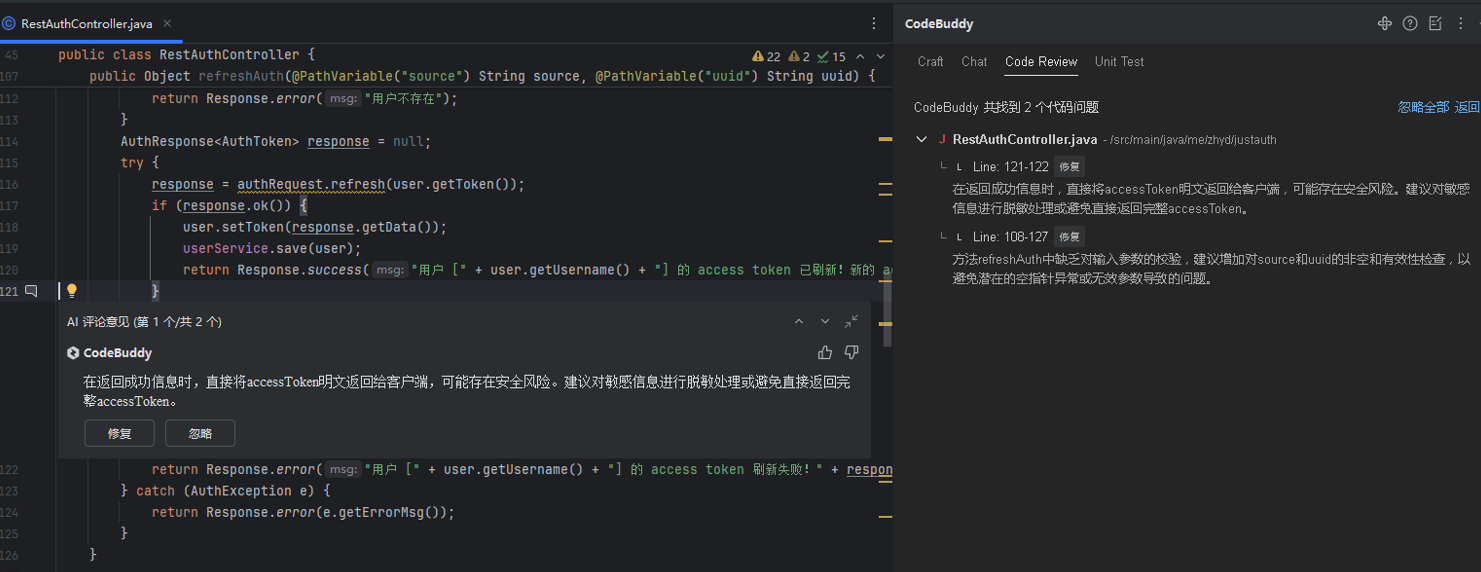Screen dimensions: 1481x572
Task: Go to next AI review comment
Action: 825,322
